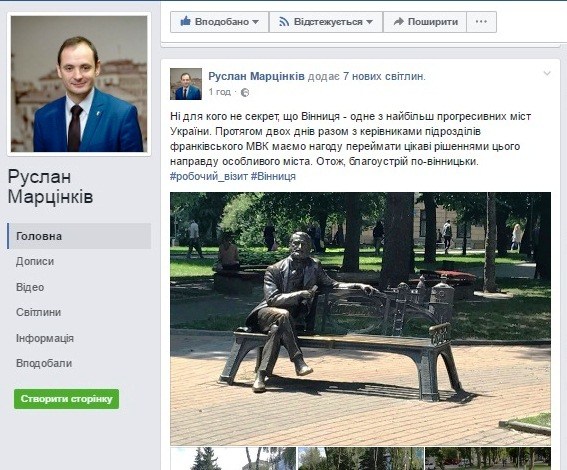Screen dimensions: 567x470
Task: Expand the Вподобано dropdown arrow
Action: pos(255,22)
